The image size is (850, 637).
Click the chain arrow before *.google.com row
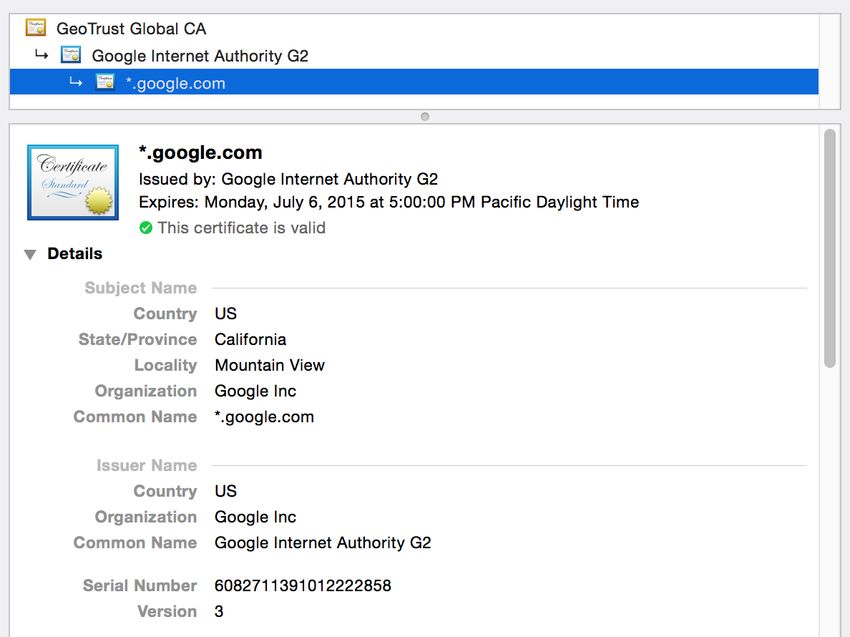click(75, 82)
